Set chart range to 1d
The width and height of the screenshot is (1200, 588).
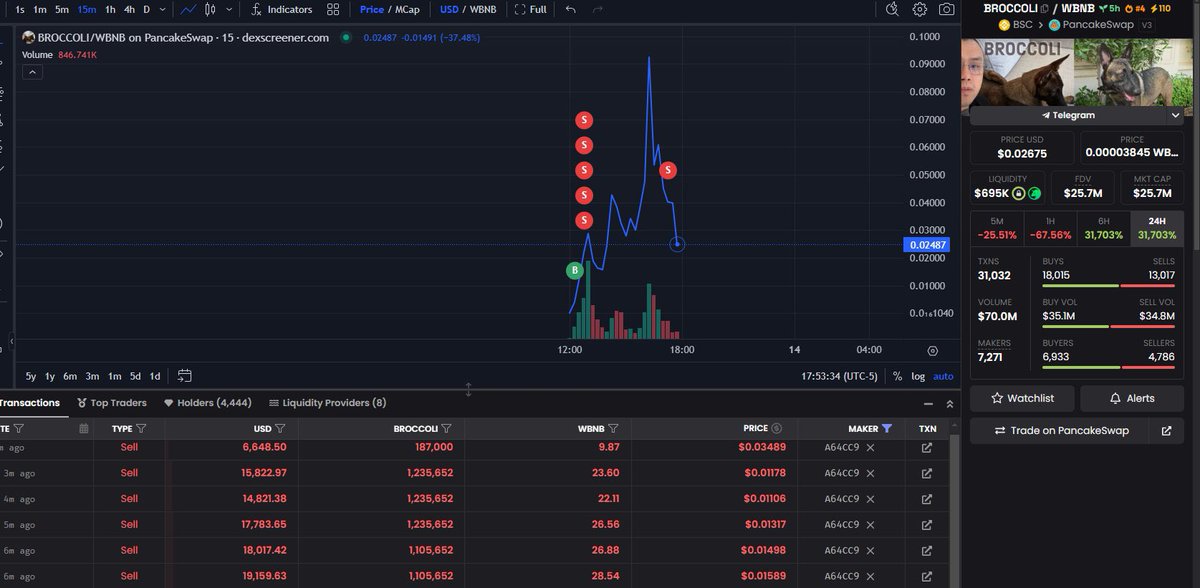[x=155, y=376]
